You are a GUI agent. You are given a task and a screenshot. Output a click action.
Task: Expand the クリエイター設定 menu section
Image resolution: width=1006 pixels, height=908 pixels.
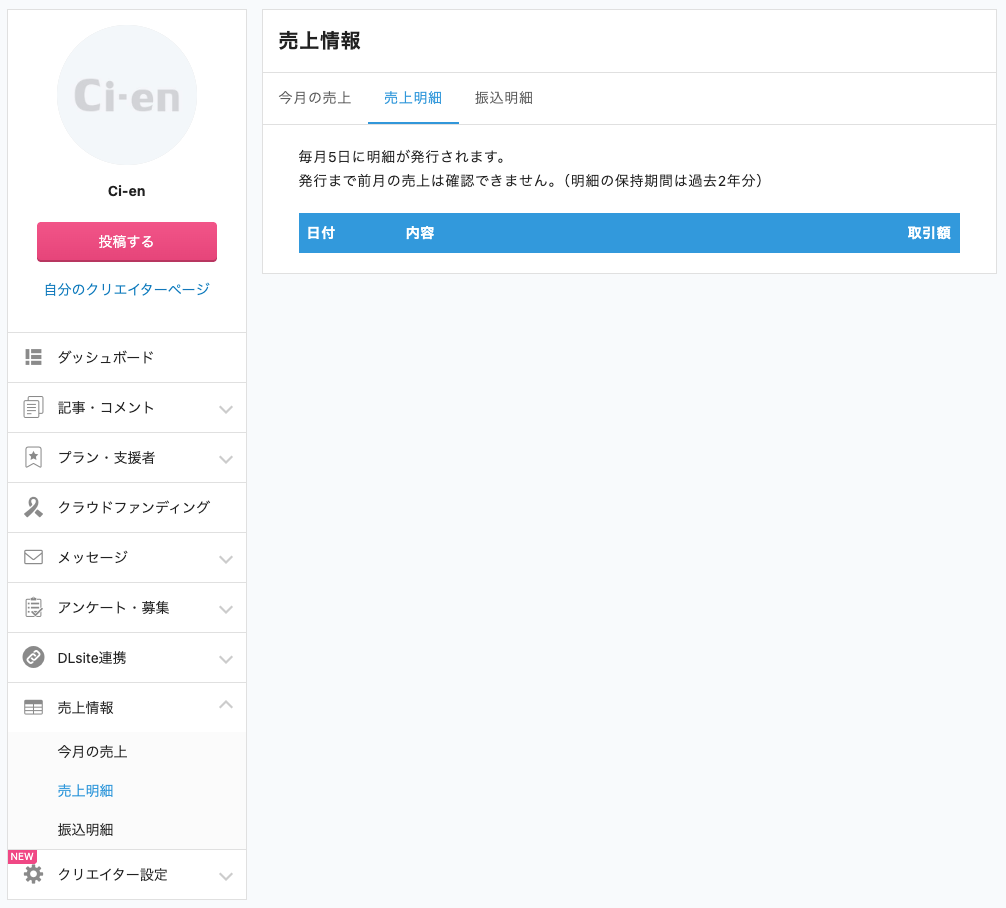point(225,874)
